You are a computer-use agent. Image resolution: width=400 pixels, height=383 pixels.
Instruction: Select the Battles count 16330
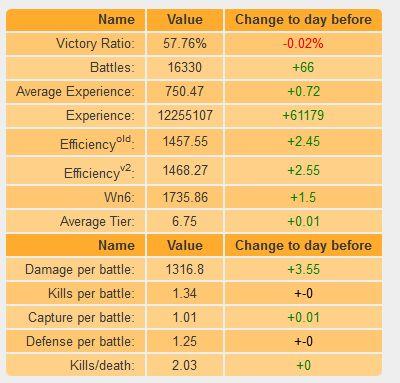(x=185, y=67)
